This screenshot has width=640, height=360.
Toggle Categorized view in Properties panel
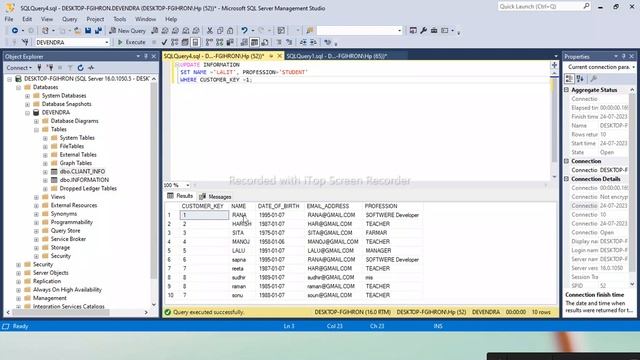pyautogui.click(x=569, y=79)
